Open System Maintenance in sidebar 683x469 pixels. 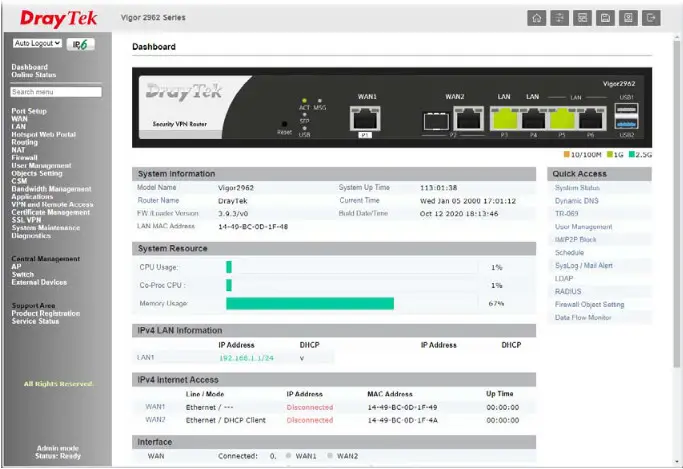(x=46, y=228)
